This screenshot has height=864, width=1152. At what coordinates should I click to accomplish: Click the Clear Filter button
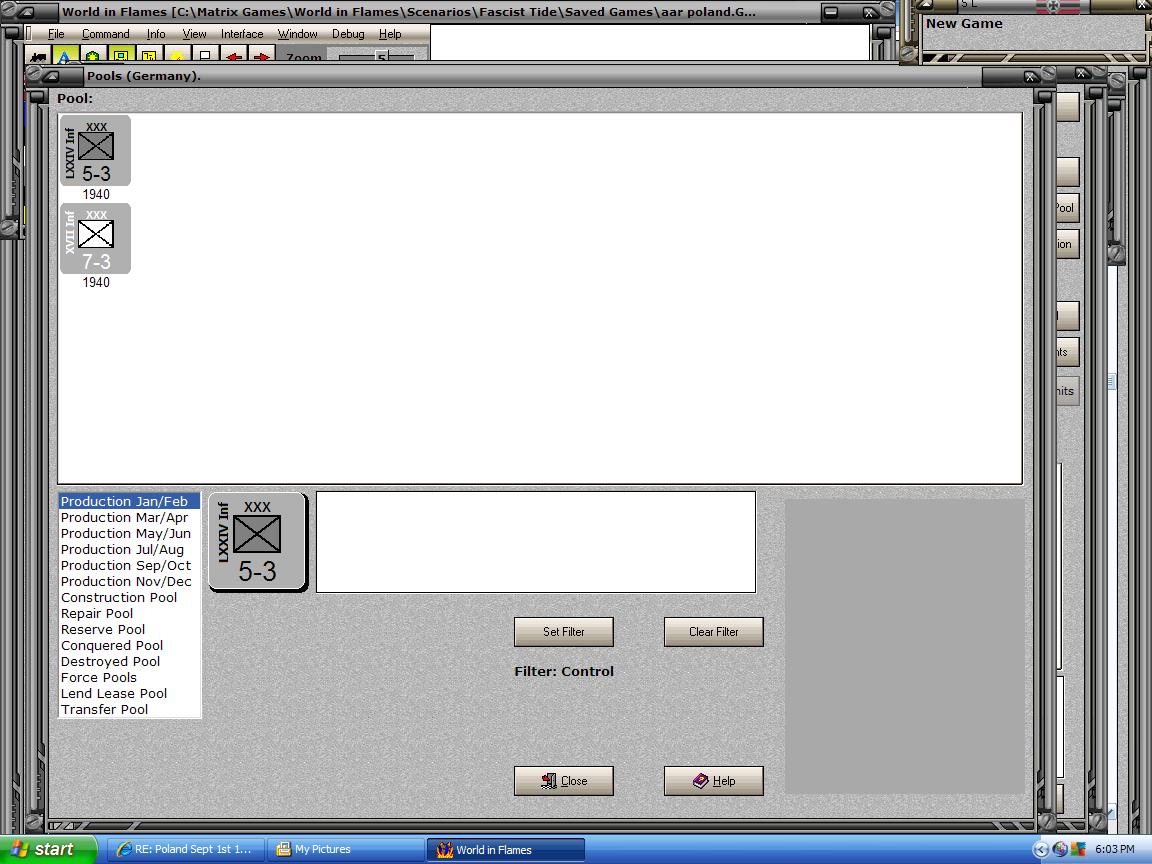[x=713, y=632]
